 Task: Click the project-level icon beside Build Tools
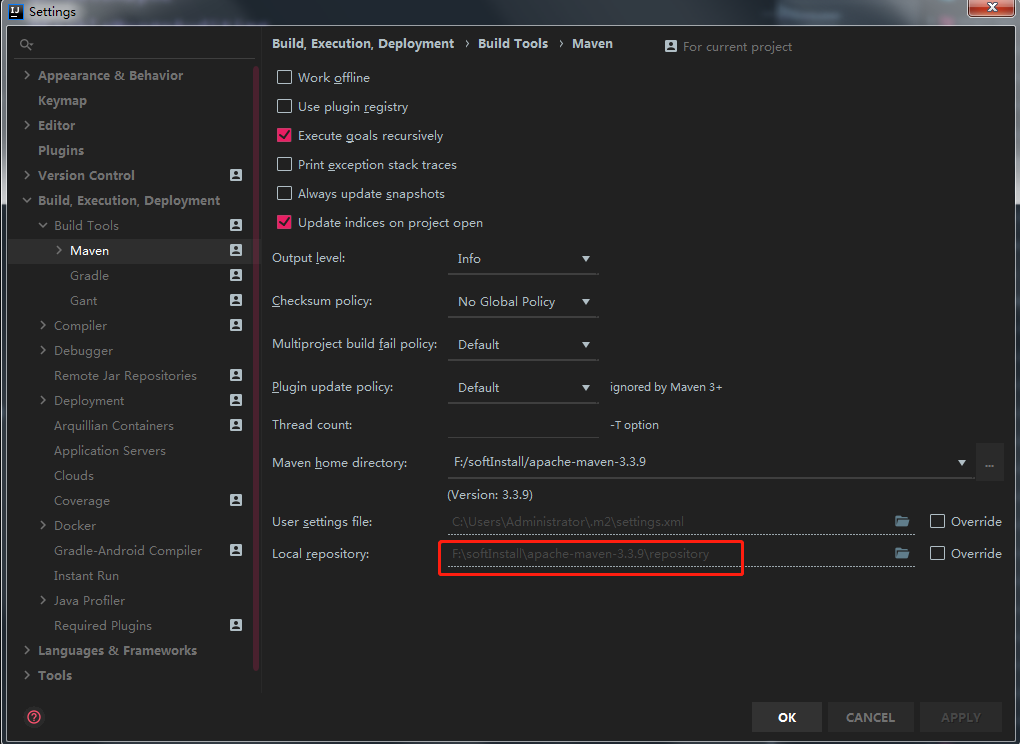pos(236,225)
